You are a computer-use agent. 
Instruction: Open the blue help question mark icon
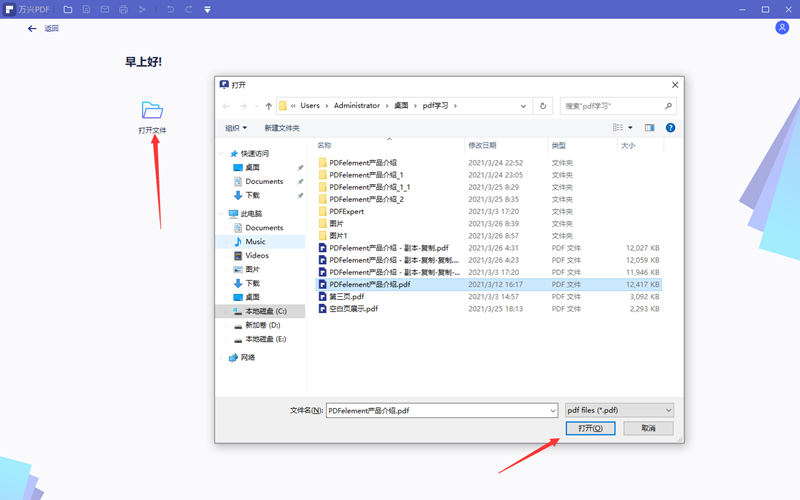670,128
